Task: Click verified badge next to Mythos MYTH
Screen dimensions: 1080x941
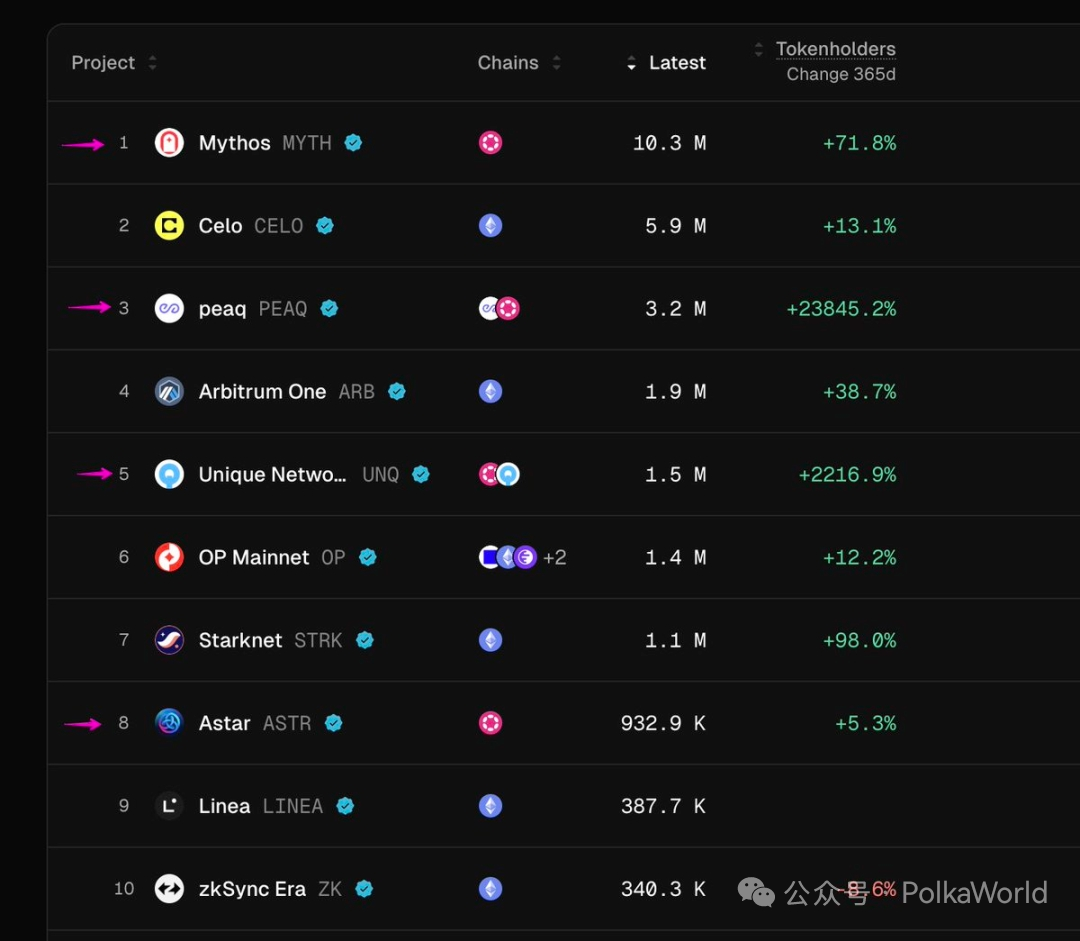Action: (354, 143)
